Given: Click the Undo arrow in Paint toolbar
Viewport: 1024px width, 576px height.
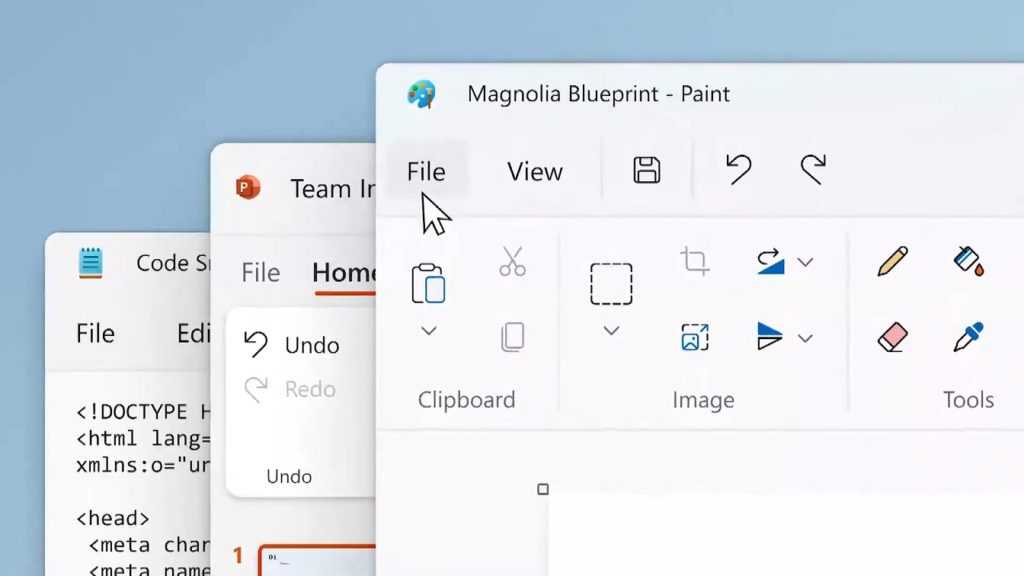Looking at the screenshot, I should pos(739,170).
